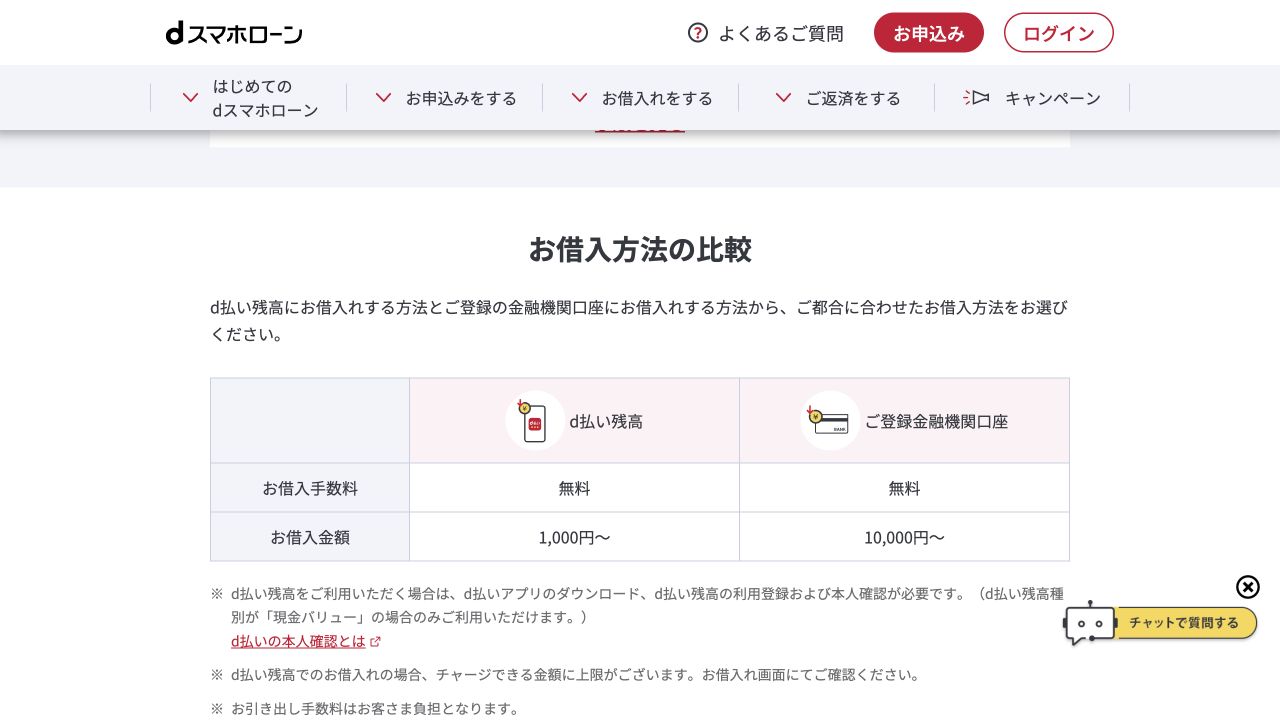Expand the お申込みをする chevron
The image size is (1280, 720).
(383, 98)
